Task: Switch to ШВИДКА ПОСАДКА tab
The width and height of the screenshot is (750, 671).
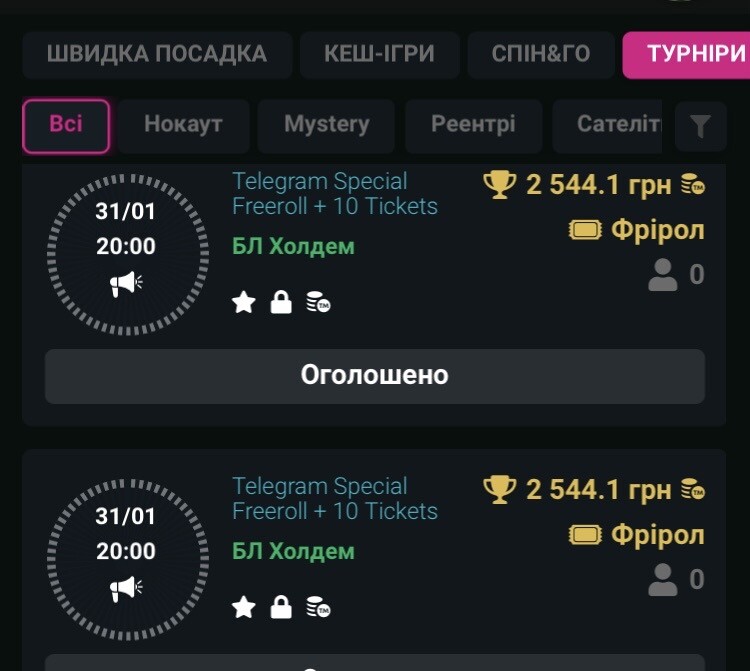Action: 157,54
